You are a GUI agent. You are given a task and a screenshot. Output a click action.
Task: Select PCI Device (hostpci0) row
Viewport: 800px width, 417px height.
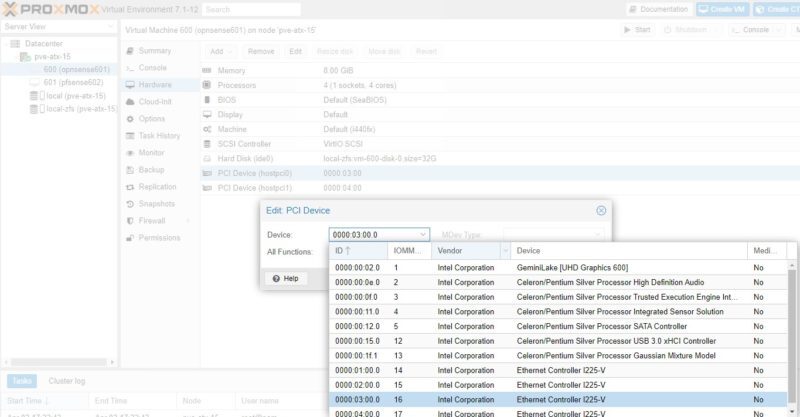(x=500, y=174)
